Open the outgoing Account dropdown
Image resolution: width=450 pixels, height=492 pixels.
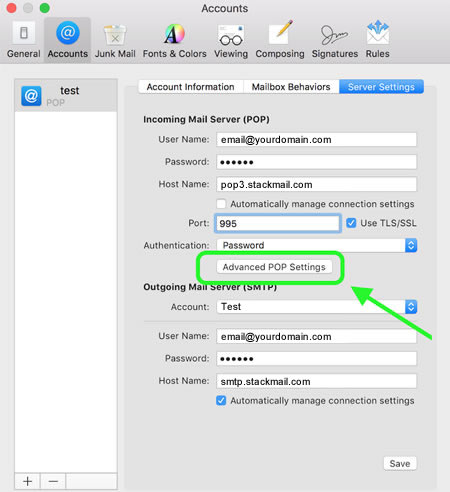(x=317, y=307)
